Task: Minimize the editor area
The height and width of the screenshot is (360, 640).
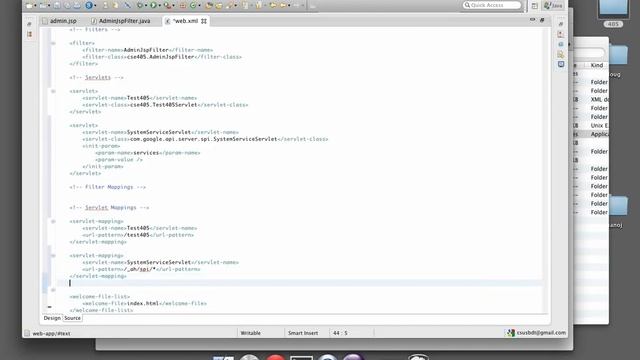Action: (x=532, y=20)
